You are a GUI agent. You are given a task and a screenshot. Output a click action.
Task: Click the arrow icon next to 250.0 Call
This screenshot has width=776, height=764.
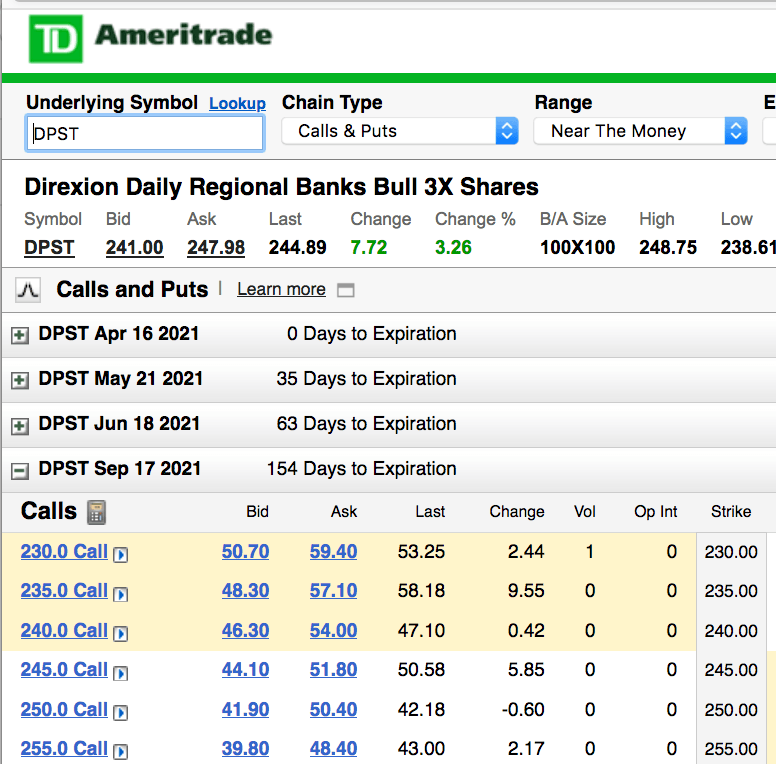(x=121, y=712)
